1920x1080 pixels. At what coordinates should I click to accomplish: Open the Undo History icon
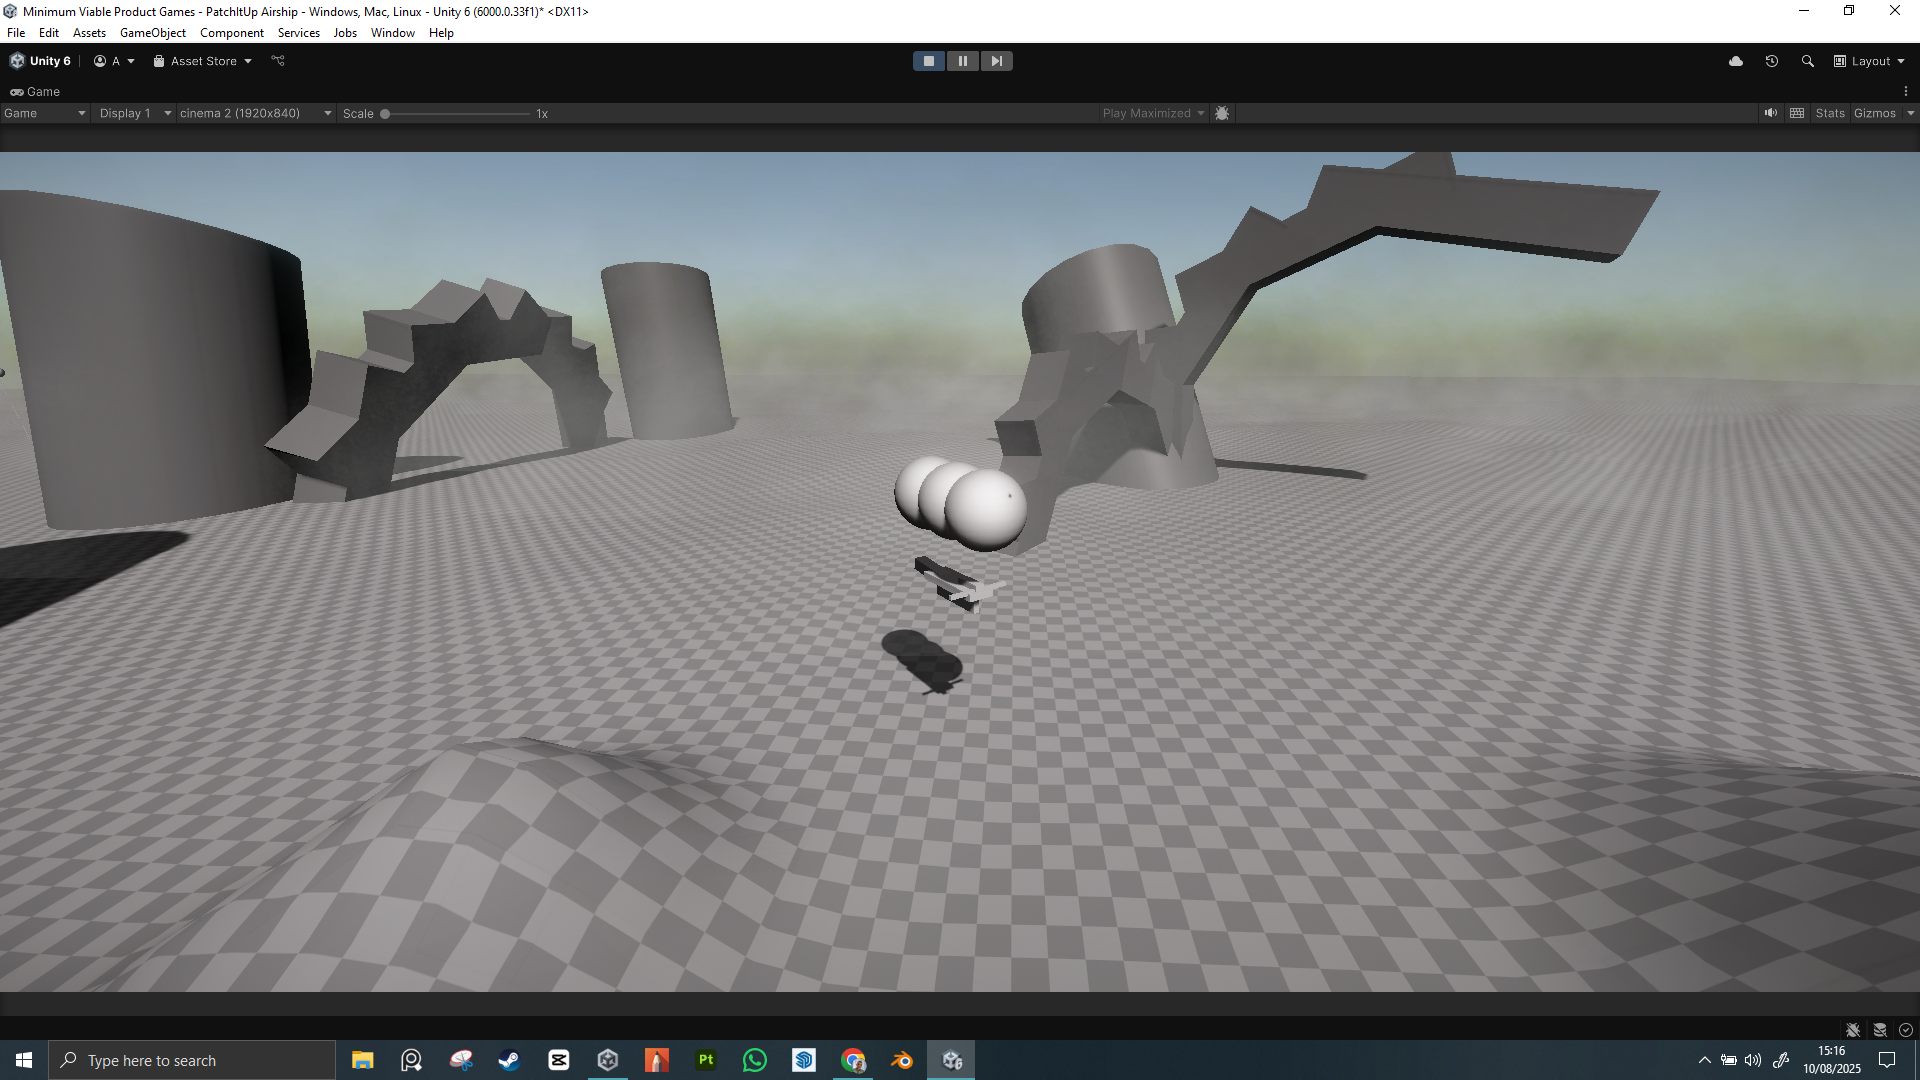(x=1772, y=61)
